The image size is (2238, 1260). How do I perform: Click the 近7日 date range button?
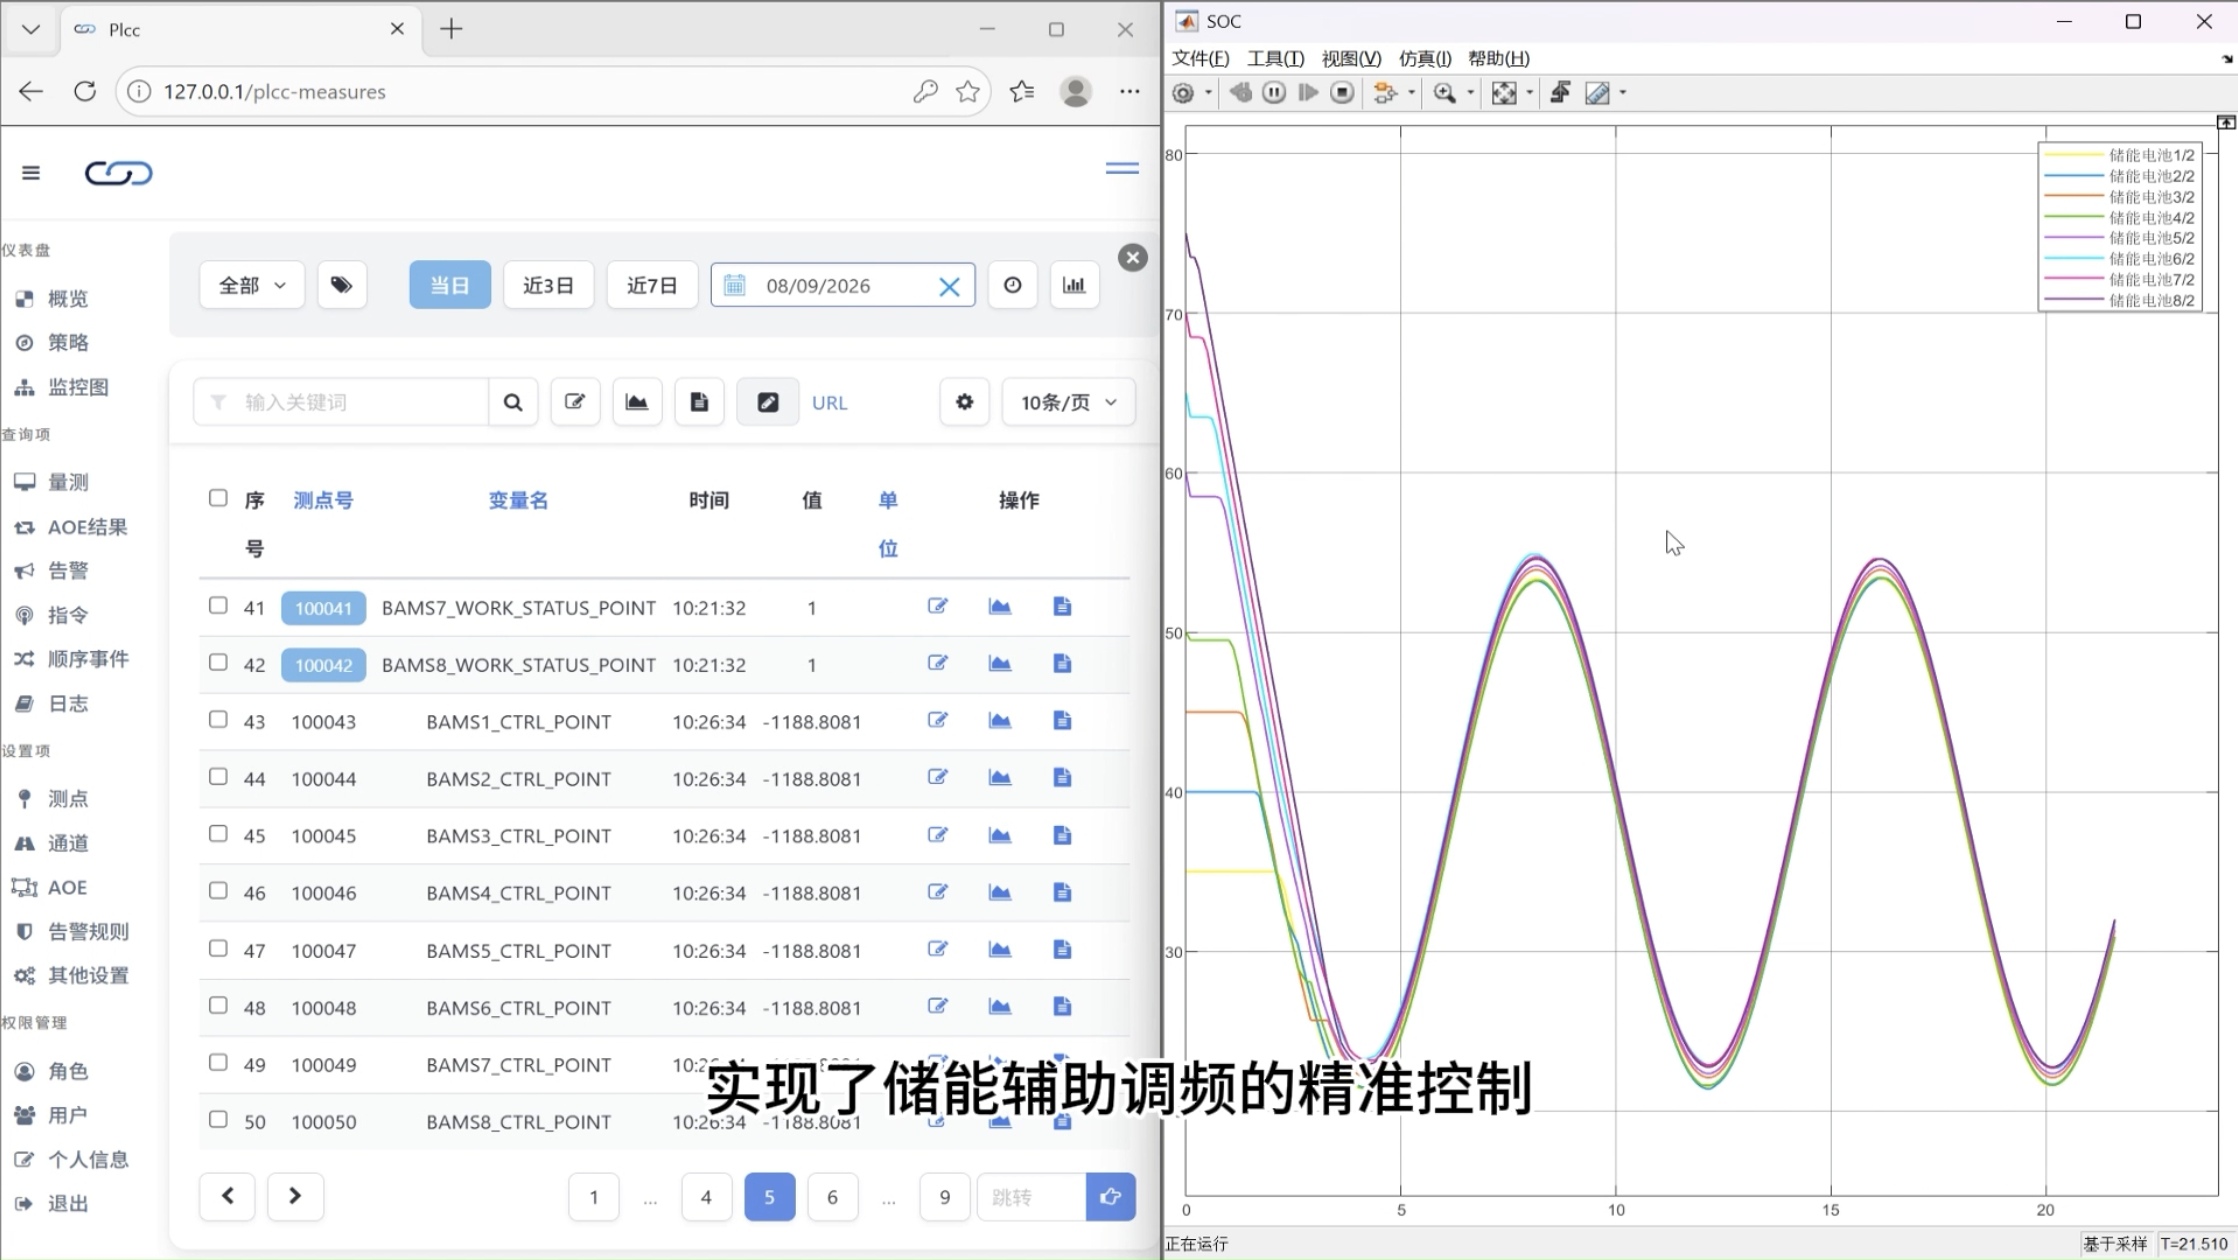tap(652, 285)
